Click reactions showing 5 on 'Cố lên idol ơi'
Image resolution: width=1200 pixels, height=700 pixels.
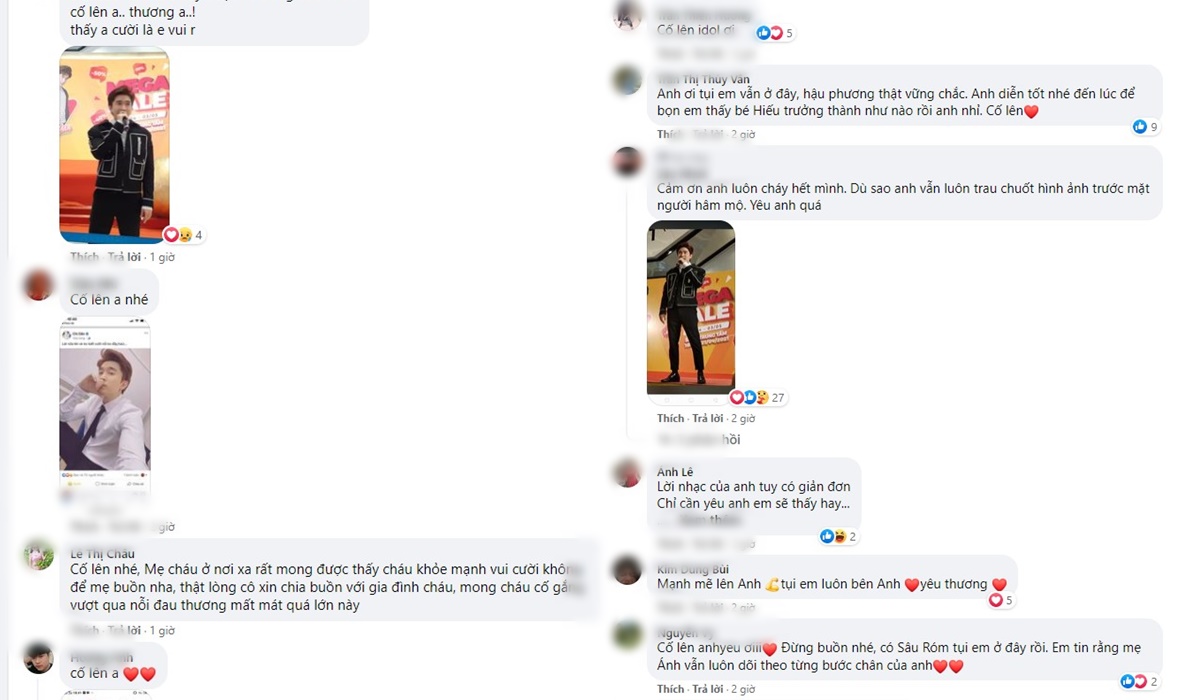pyautogui.click(x=775, y=33)
